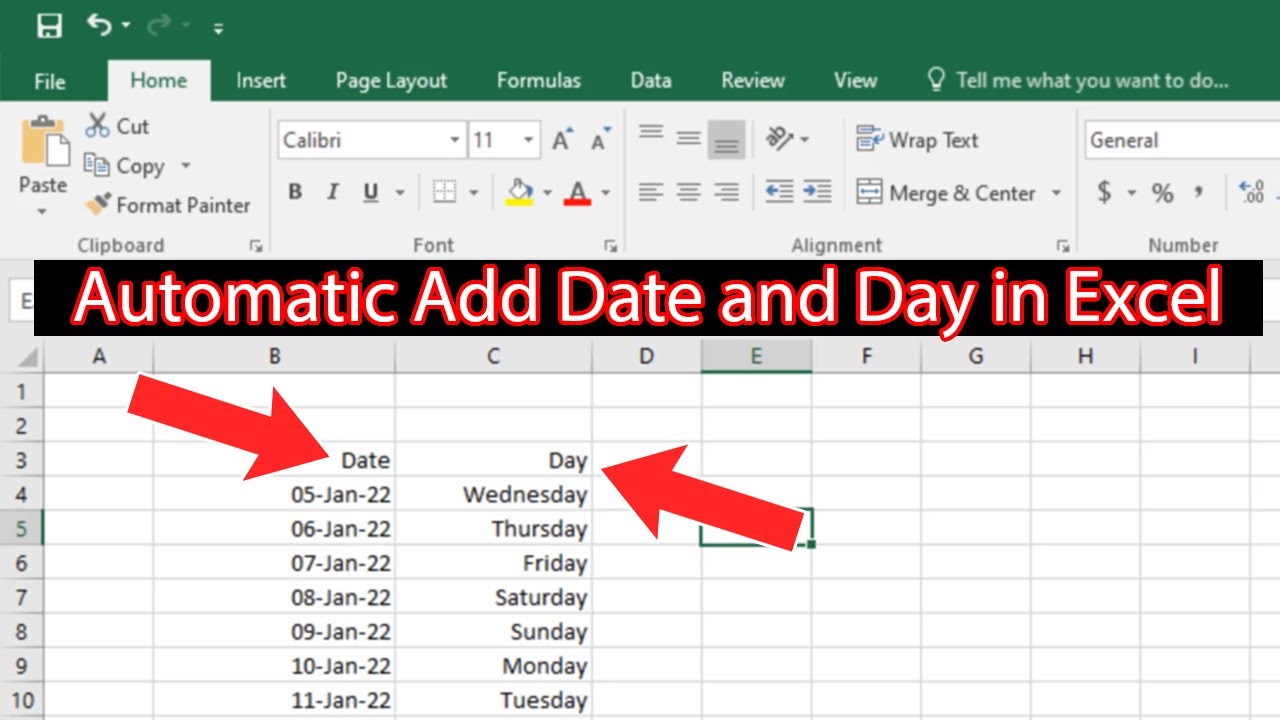1280x720 pixels.
Task: Click the Undo arrow icon
Action: [x=99, y=25]
